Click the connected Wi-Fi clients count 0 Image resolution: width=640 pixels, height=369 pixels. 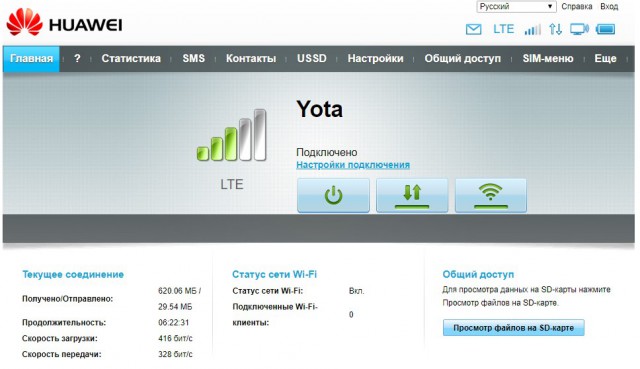coord(351,315)
